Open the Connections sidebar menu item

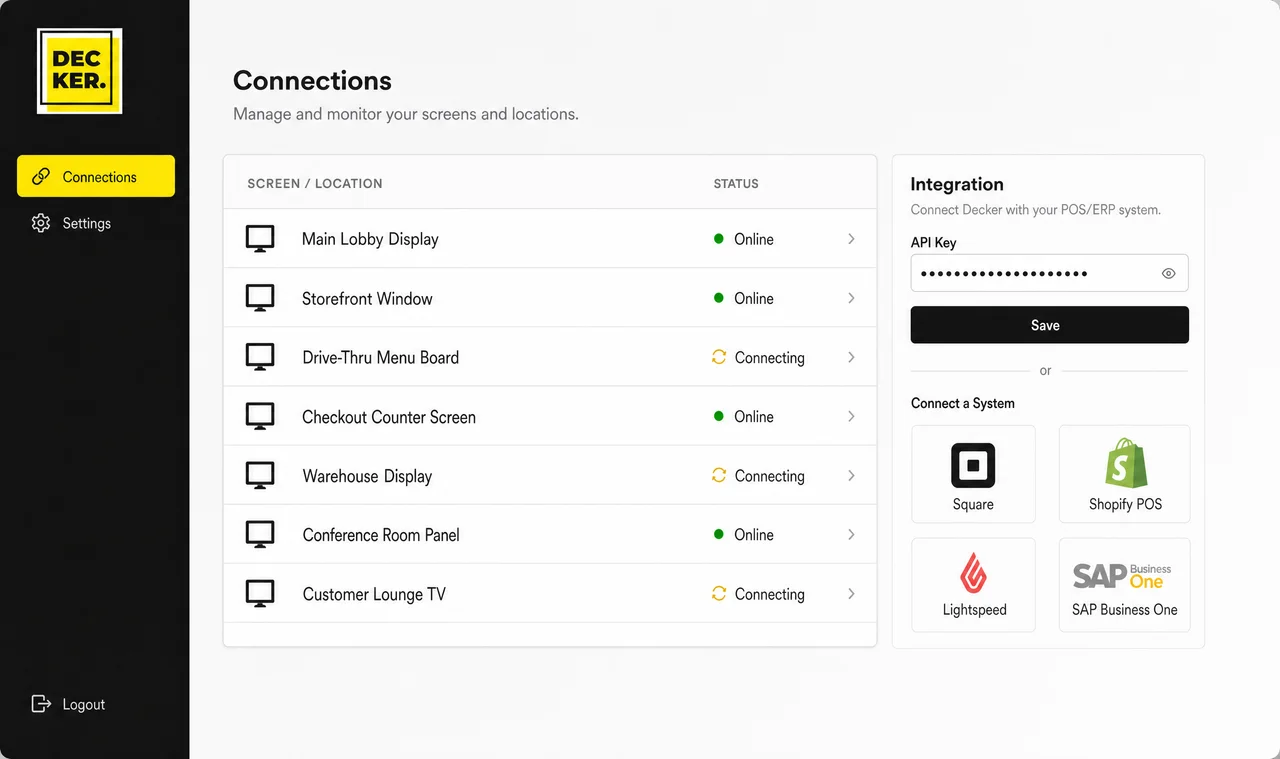tap(96, 176)
